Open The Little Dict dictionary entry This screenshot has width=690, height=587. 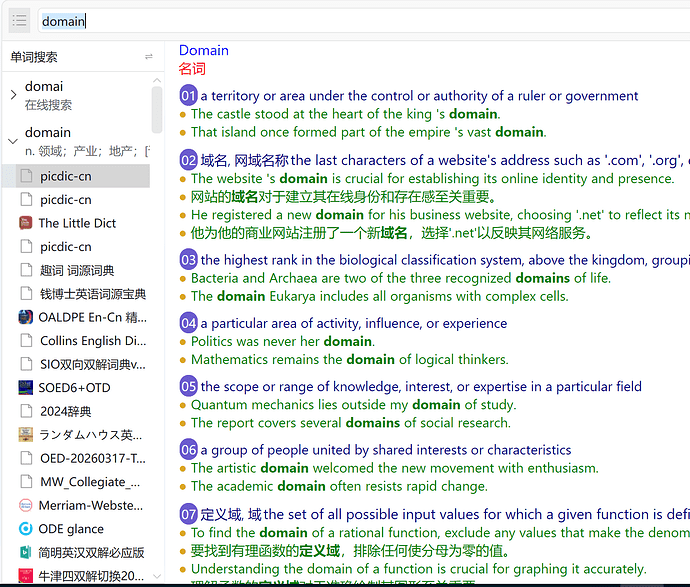point(77,223)
